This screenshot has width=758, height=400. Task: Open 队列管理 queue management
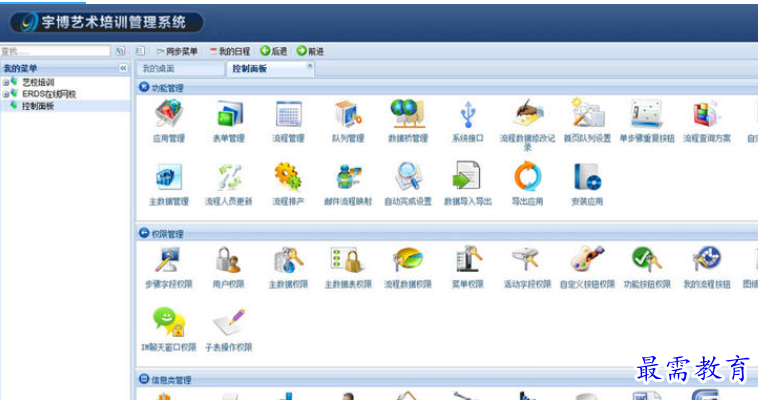click(348, 114)
